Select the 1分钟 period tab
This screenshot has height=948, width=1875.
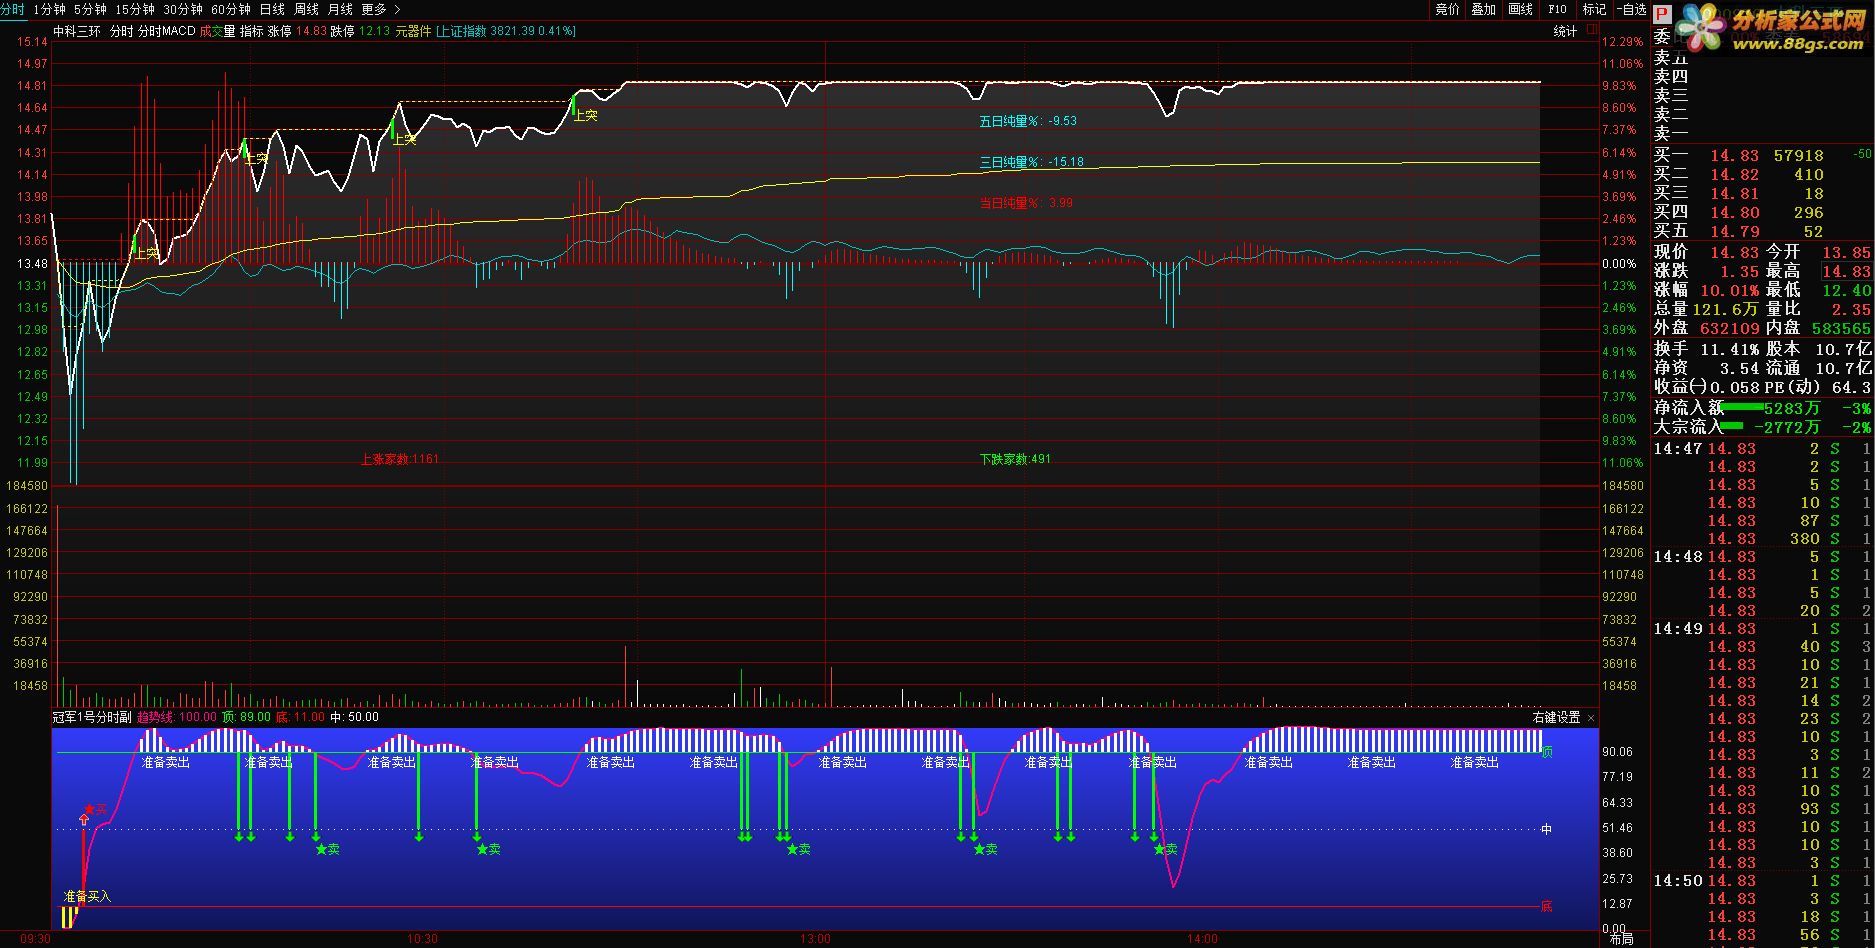(x=49, y=9)
